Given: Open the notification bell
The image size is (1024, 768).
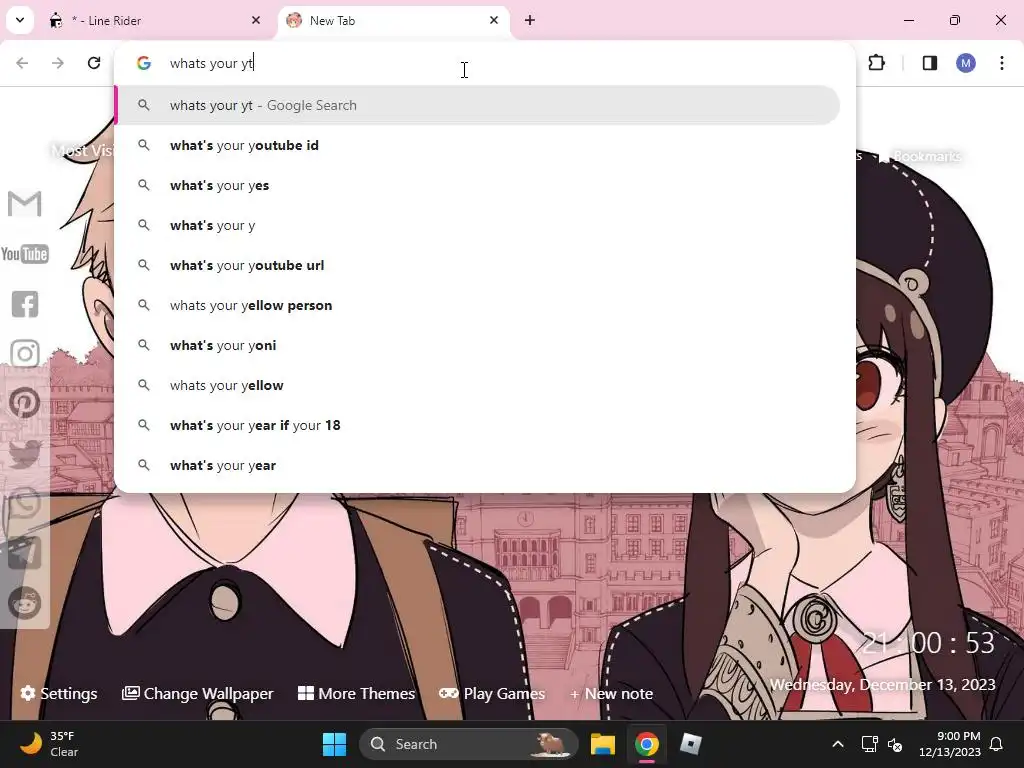Looking at the screenshot, I should (x=997, y=744).
